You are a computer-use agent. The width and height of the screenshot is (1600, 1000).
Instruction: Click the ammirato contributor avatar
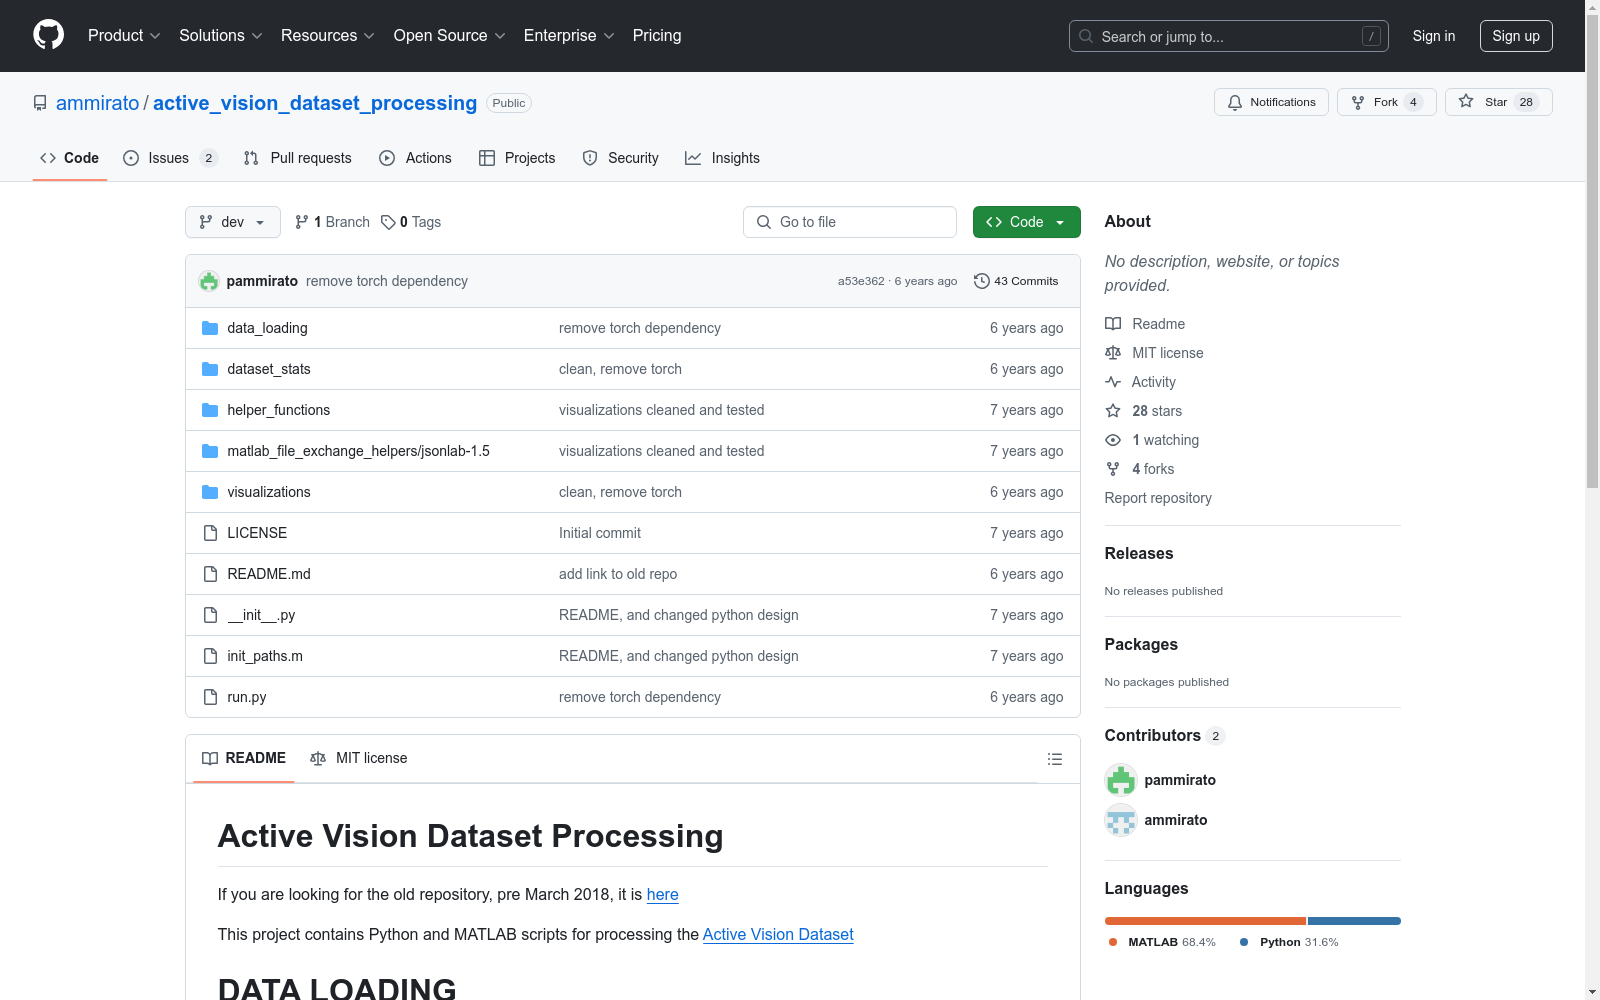click(x=1121, y=820)
